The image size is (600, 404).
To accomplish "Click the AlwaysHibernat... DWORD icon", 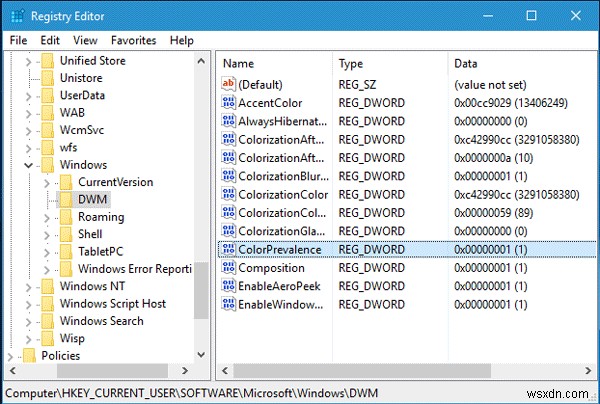I will 228,121.
